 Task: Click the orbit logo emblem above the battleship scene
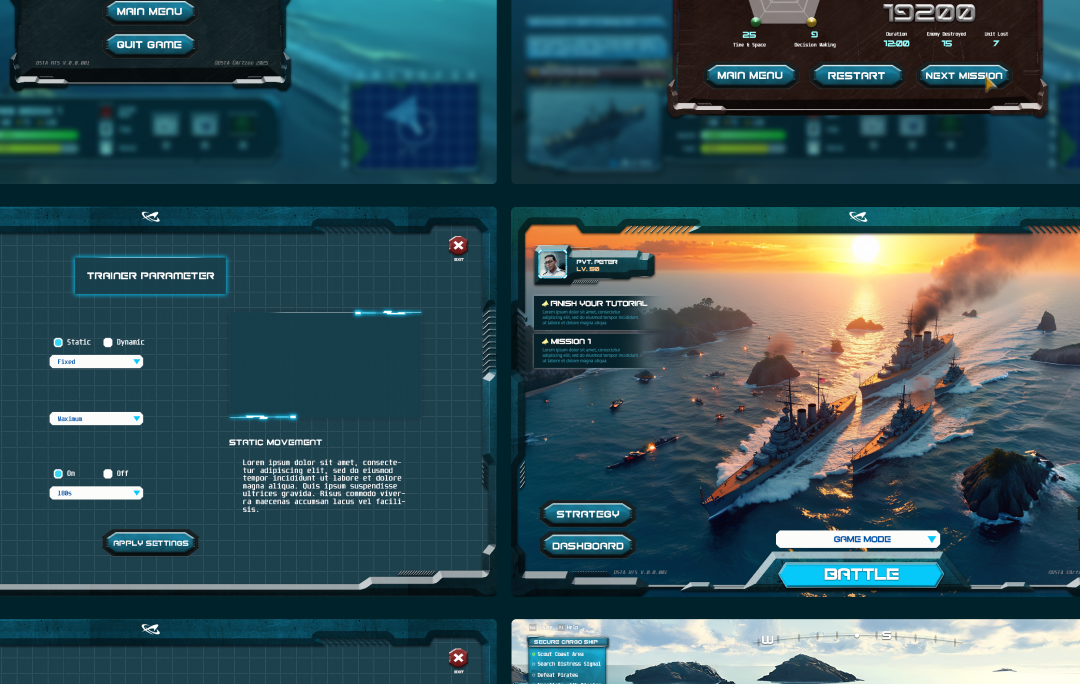coord(857,216)
